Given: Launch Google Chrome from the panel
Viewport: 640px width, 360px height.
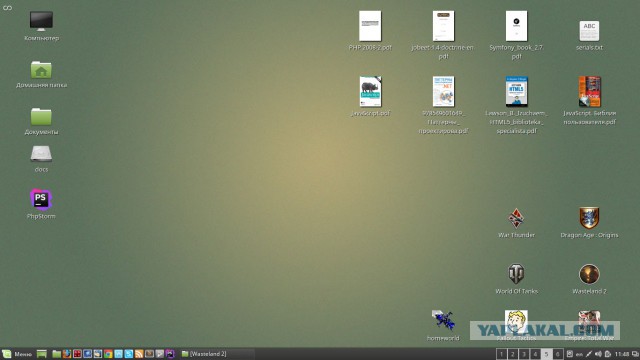Looking at the screenshot, I should tap(108, 354).
